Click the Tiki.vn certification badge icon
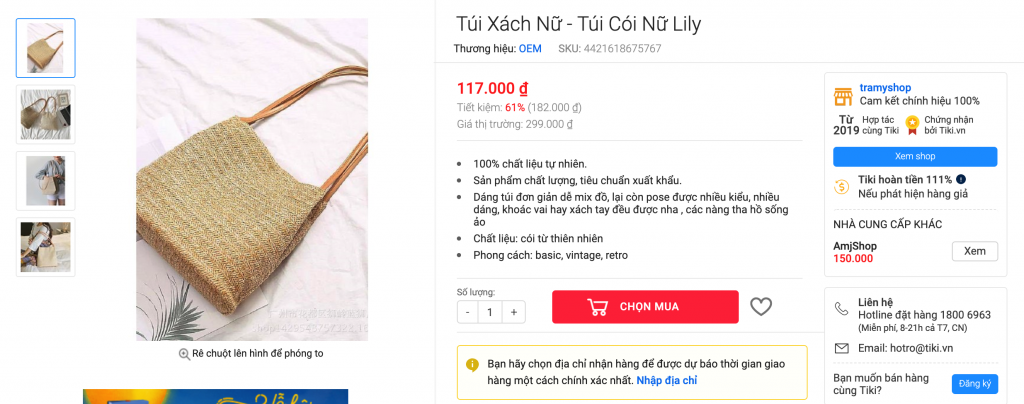The width and height of the screenshot is (1024, 404). [912, 125]
